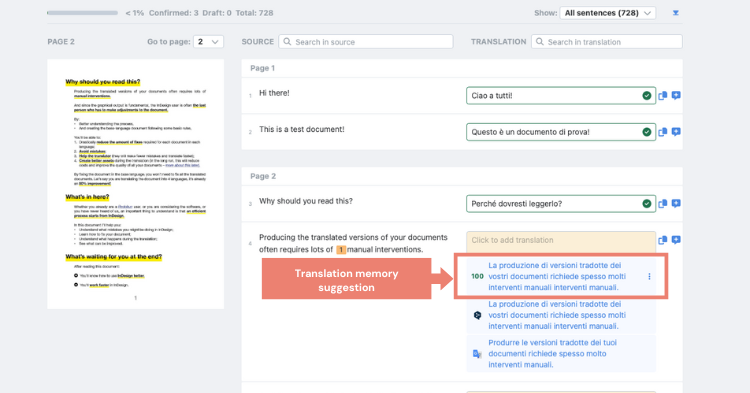The height and width of the screenshot is (393, 750).
Task: Click the "100" match score value
Action: tap(477, 276)
